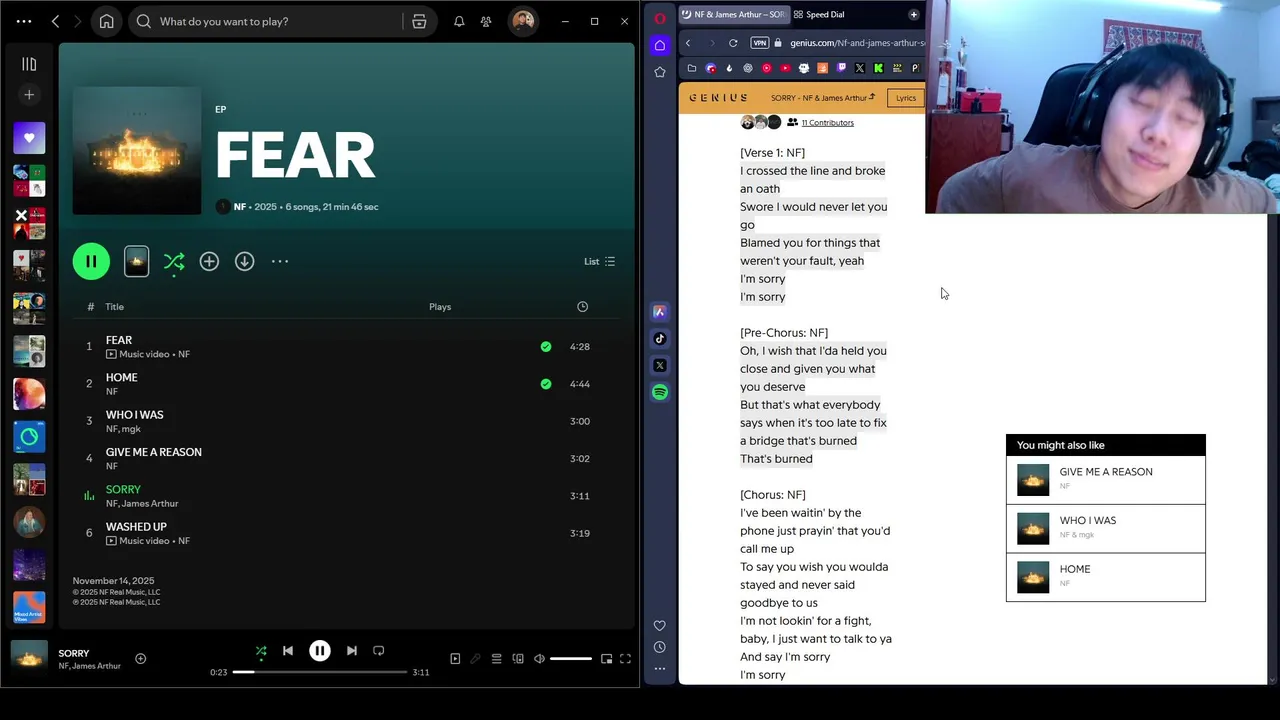Open Spotify notifications bell

point(459,21)
